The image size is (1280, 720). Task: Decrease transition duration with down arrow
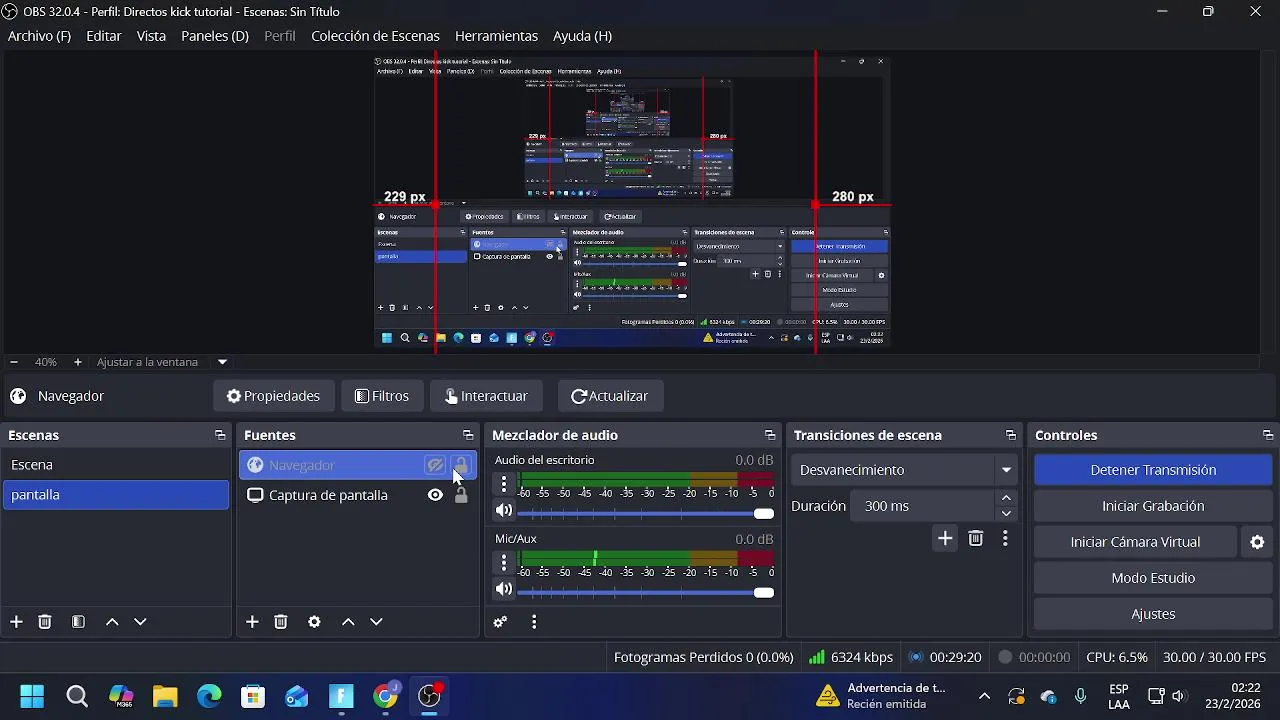pos(1006,514)
